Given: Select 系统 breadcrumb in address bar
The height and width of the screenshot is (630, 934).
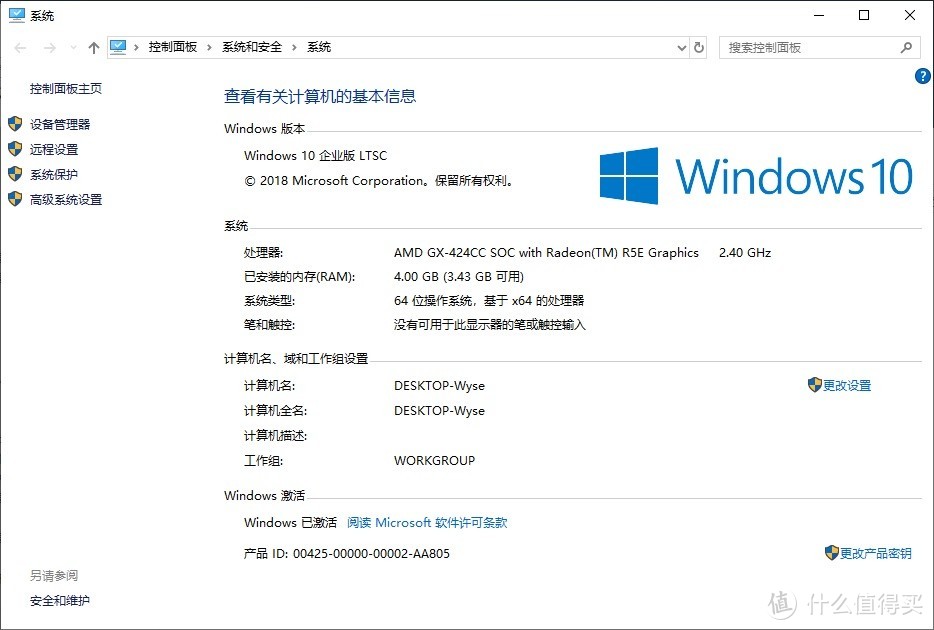Looking at the screenshot, I should tap(319, 47).
